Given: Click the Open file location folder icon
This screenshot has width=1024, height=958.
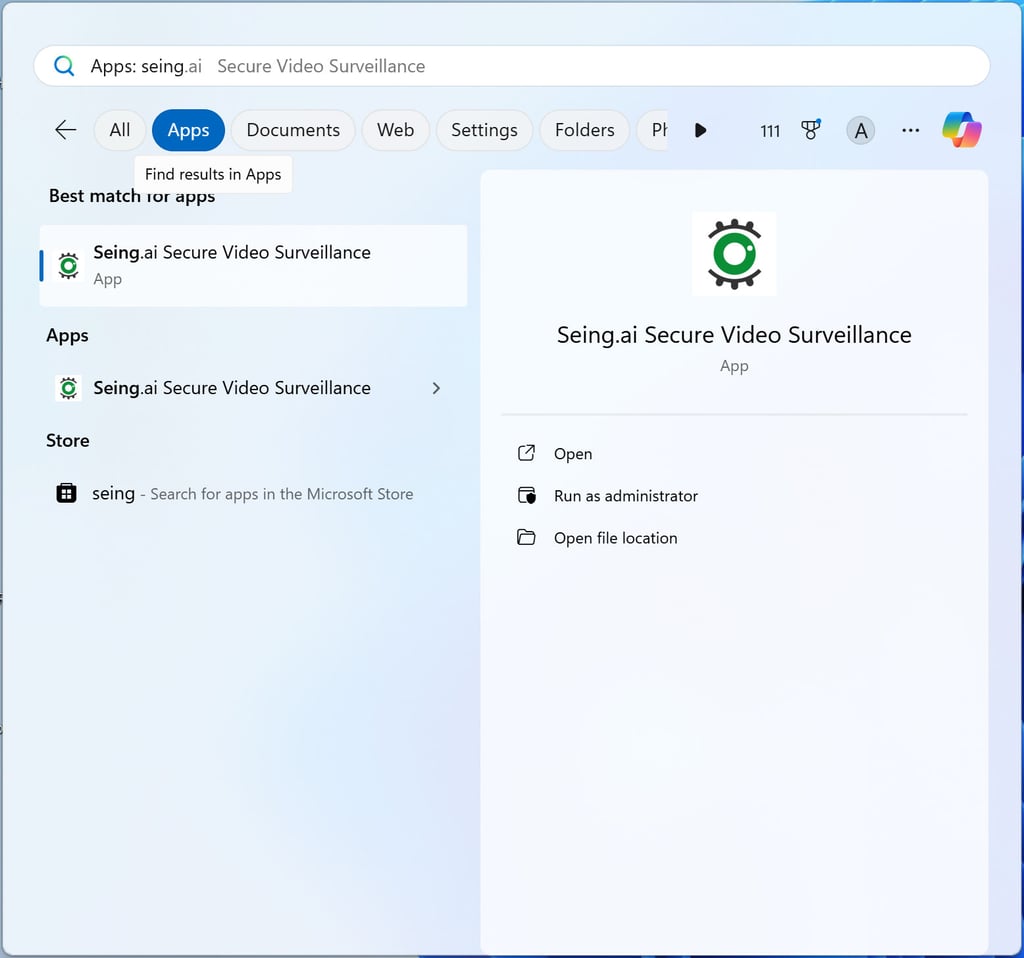Looking at the screenshot, I should (526, 537).
